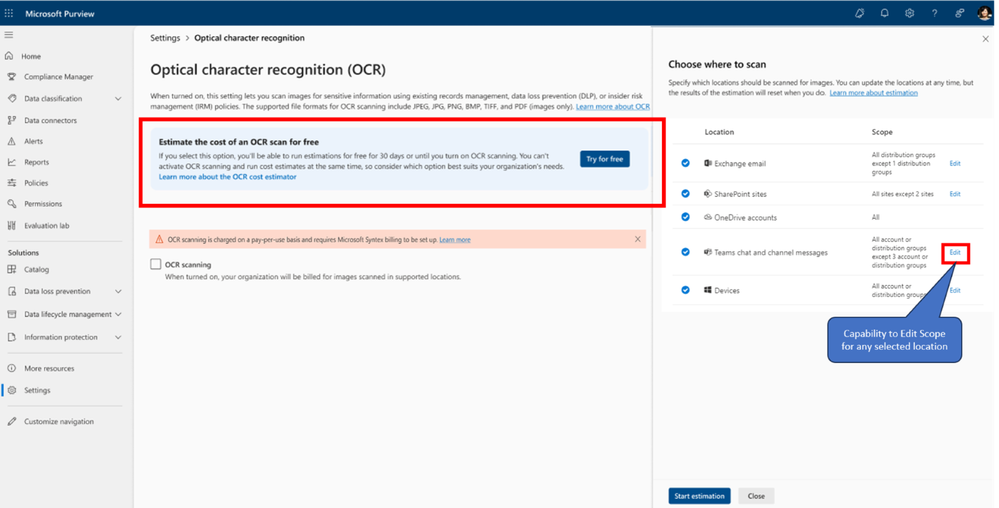This screenshot has width=999, height=508.
Task: Open the feedback icon in top bar
Action: [959, 13]
